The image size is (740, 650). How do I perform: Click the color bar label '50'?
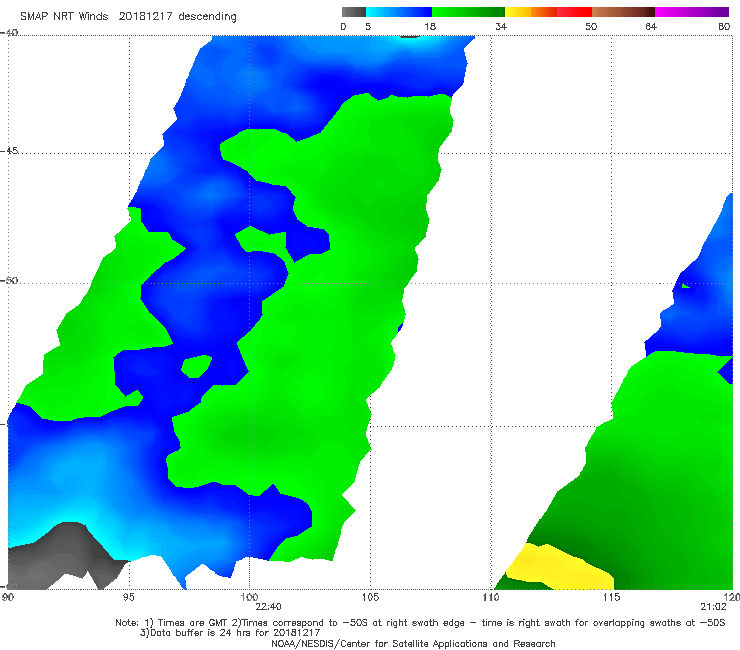pos(591,27)
